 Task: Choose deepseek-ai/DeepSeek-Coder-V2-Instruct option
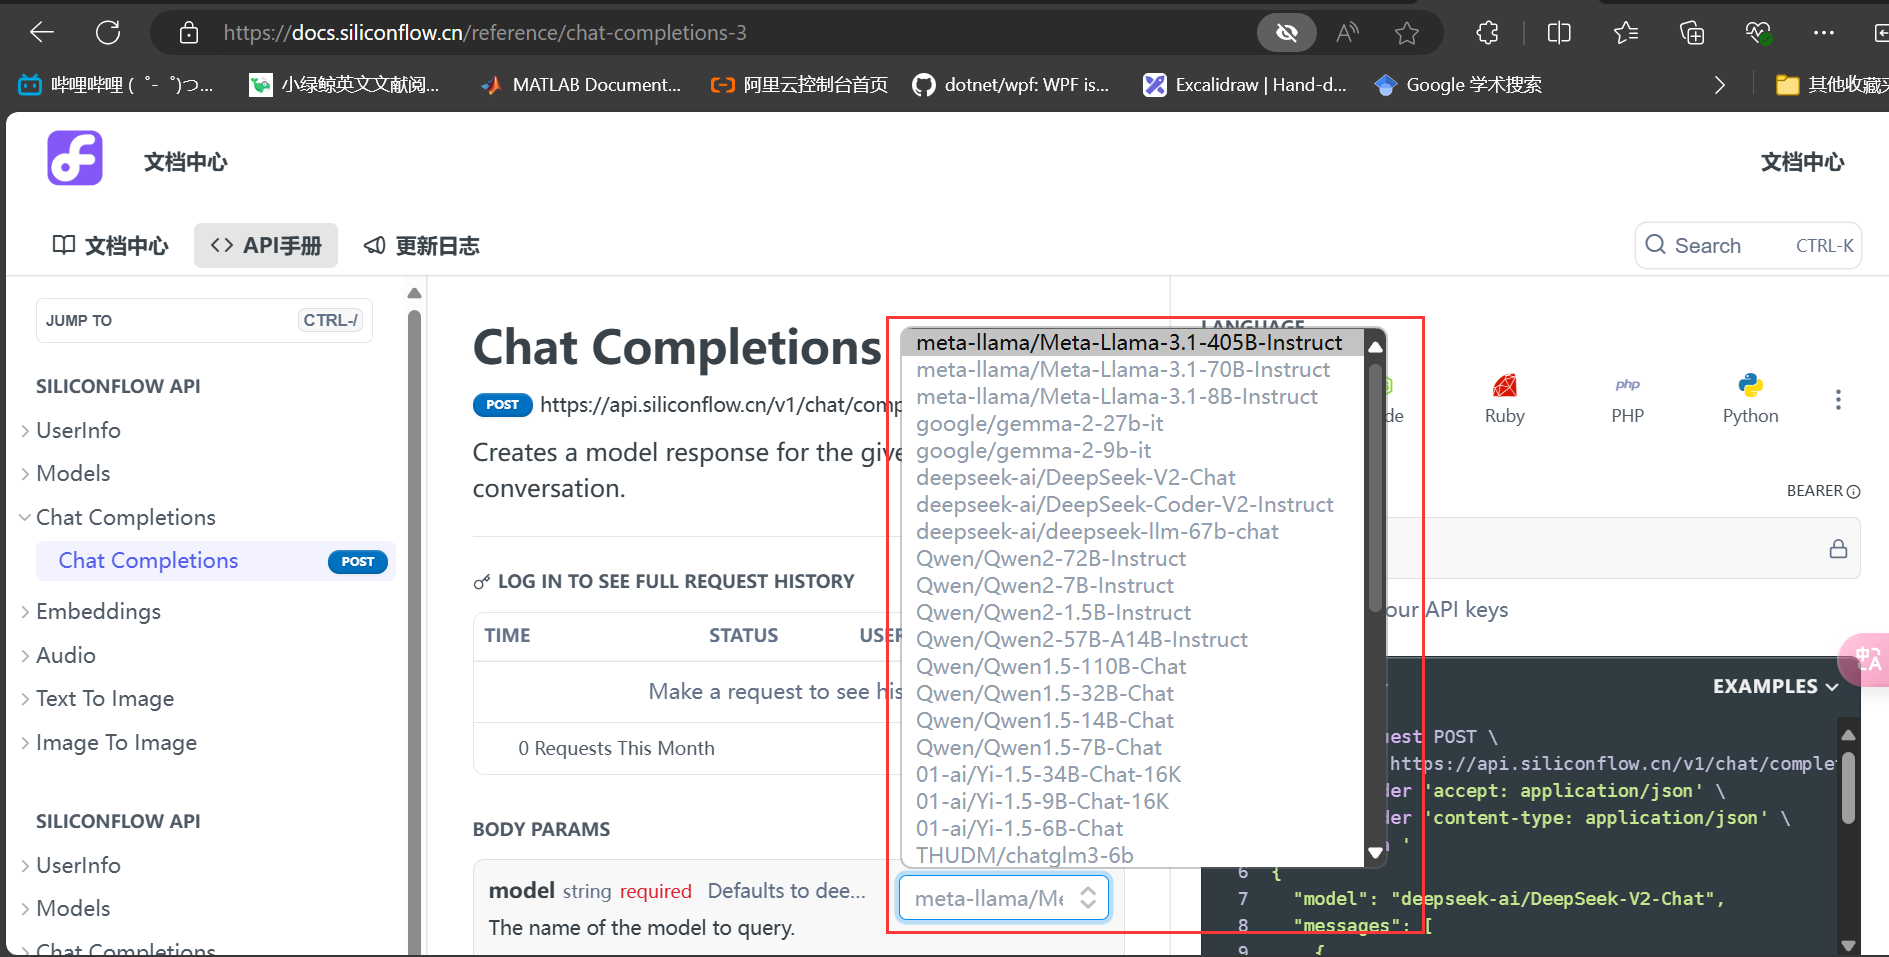pyautogui.click(x=1125, y=505)
